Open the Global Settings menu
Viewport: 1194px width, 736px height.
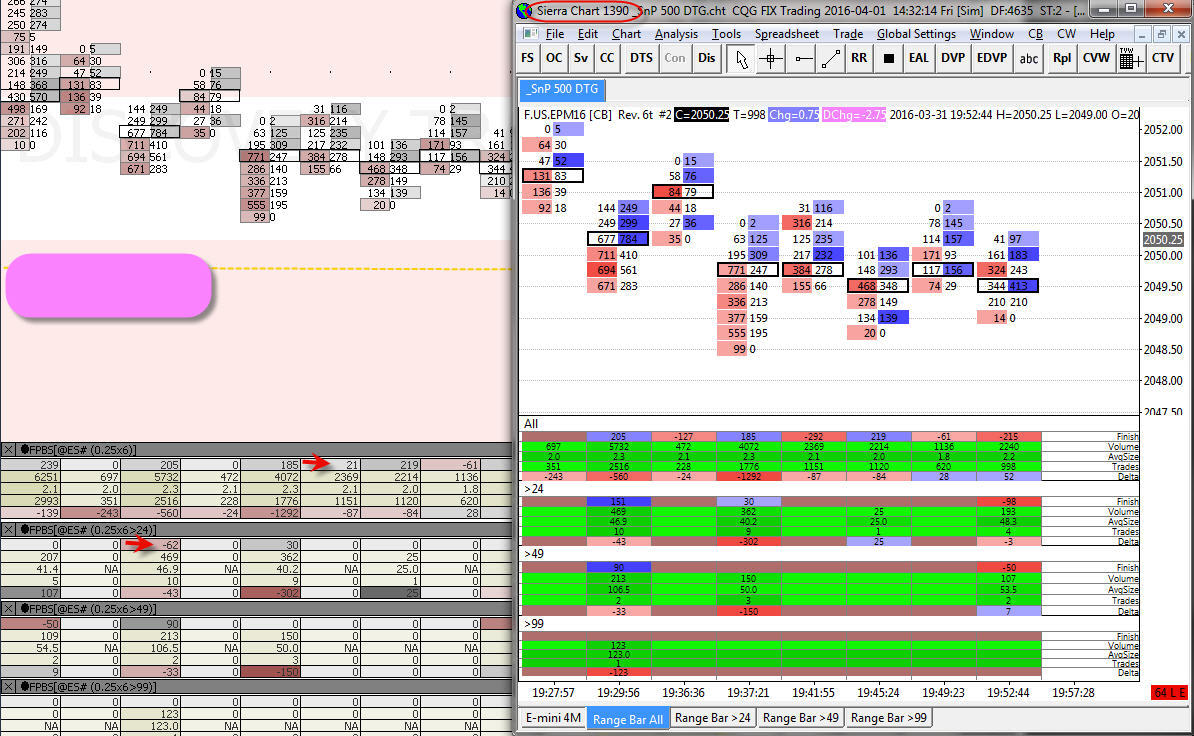[916, 34]
